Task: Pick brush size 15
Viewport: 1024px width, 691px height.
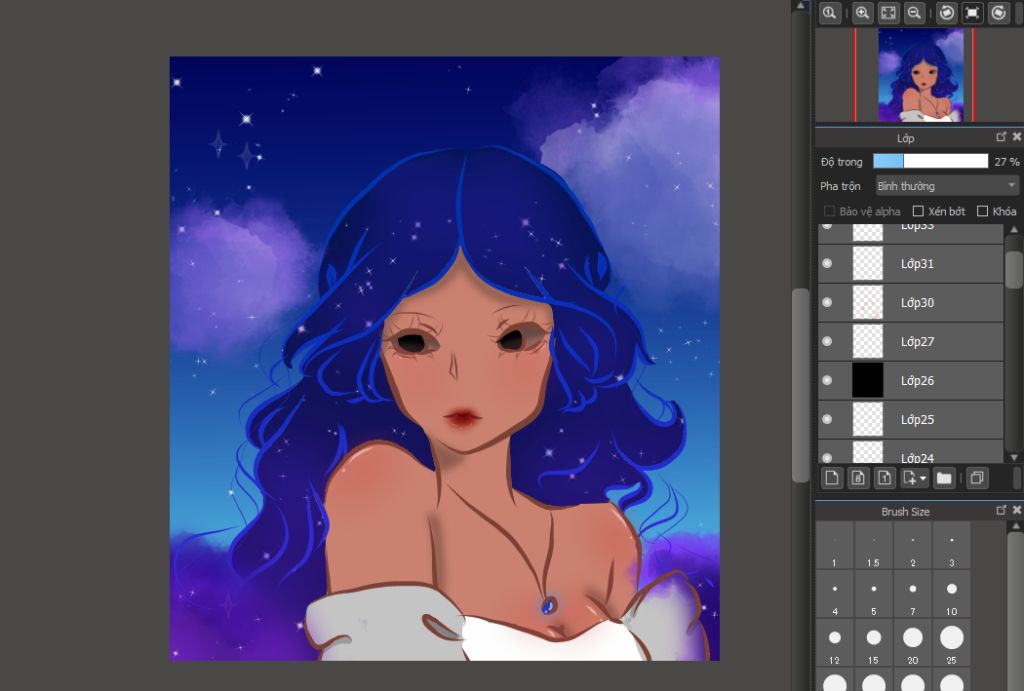Action: pyautogui.click(x=873, y=643)
